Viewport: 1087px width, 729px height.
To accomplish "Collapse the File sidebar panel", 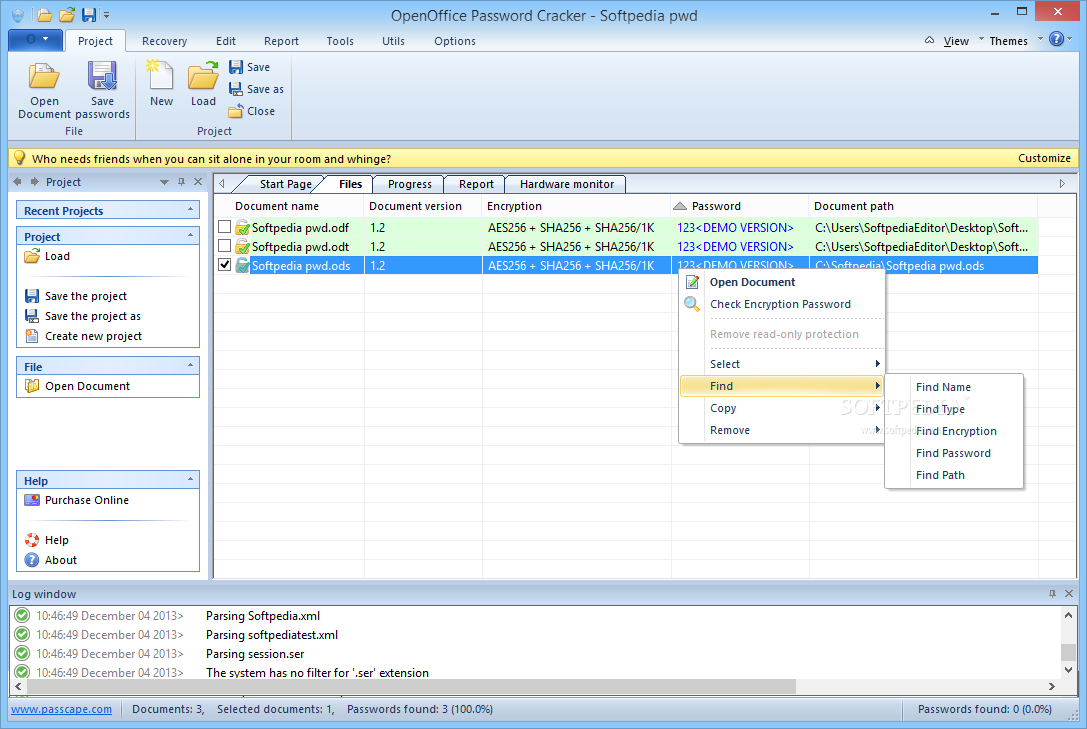I will pos(191,366).
